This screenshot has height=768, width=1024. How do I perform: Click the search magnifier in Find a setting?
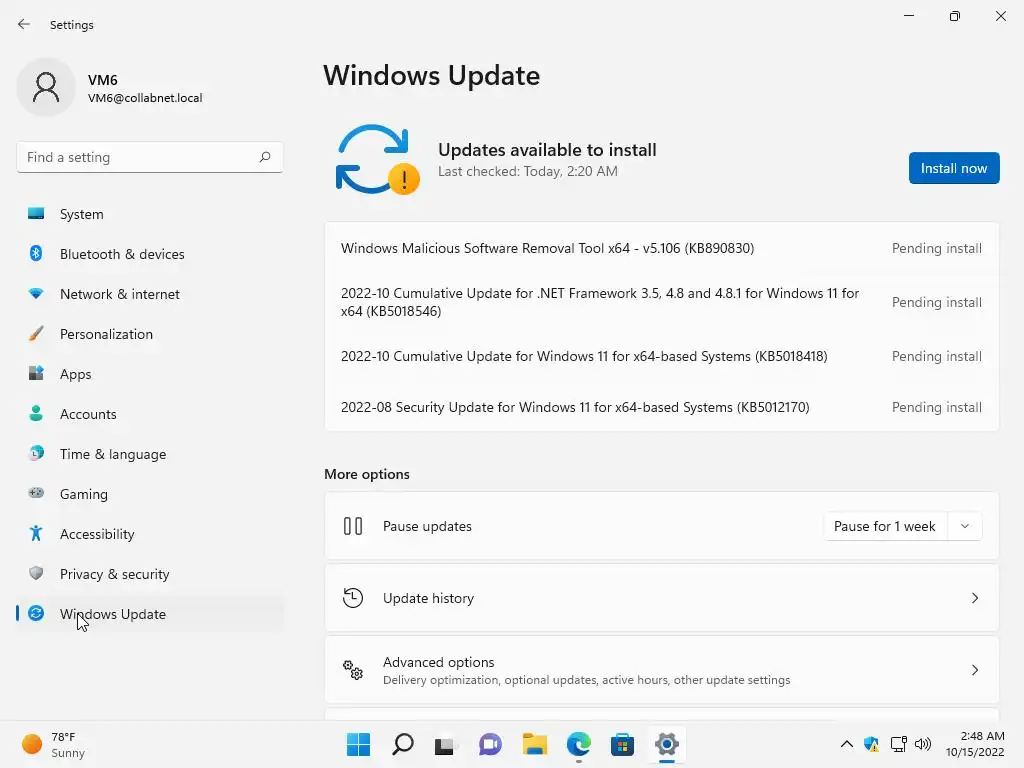[264, 157]
